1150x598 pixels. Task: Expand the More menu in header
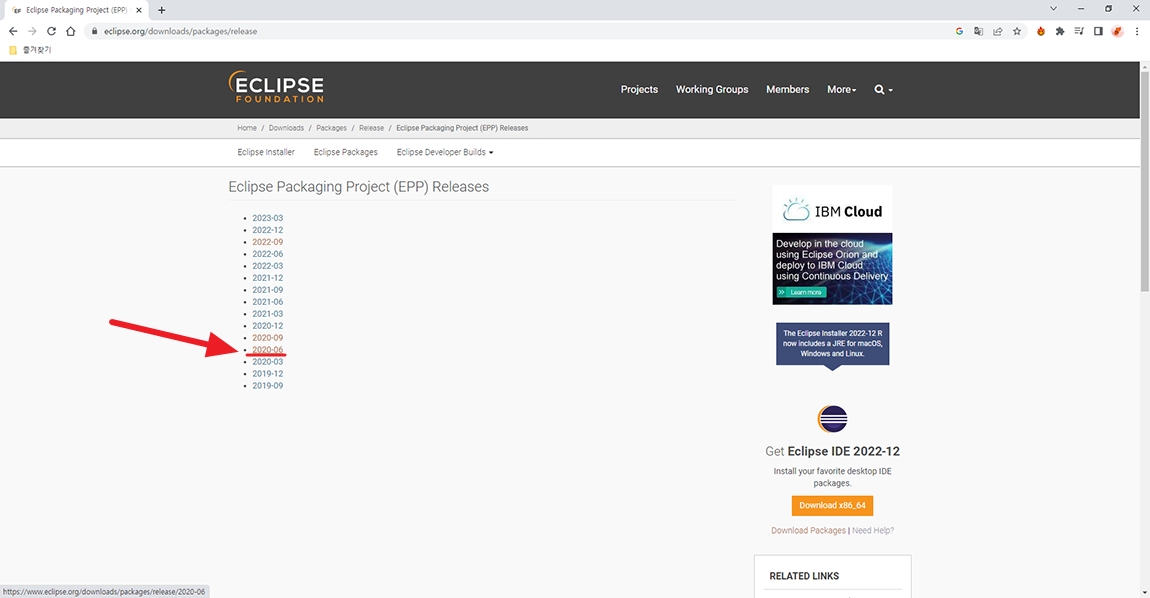click(841, 90)
